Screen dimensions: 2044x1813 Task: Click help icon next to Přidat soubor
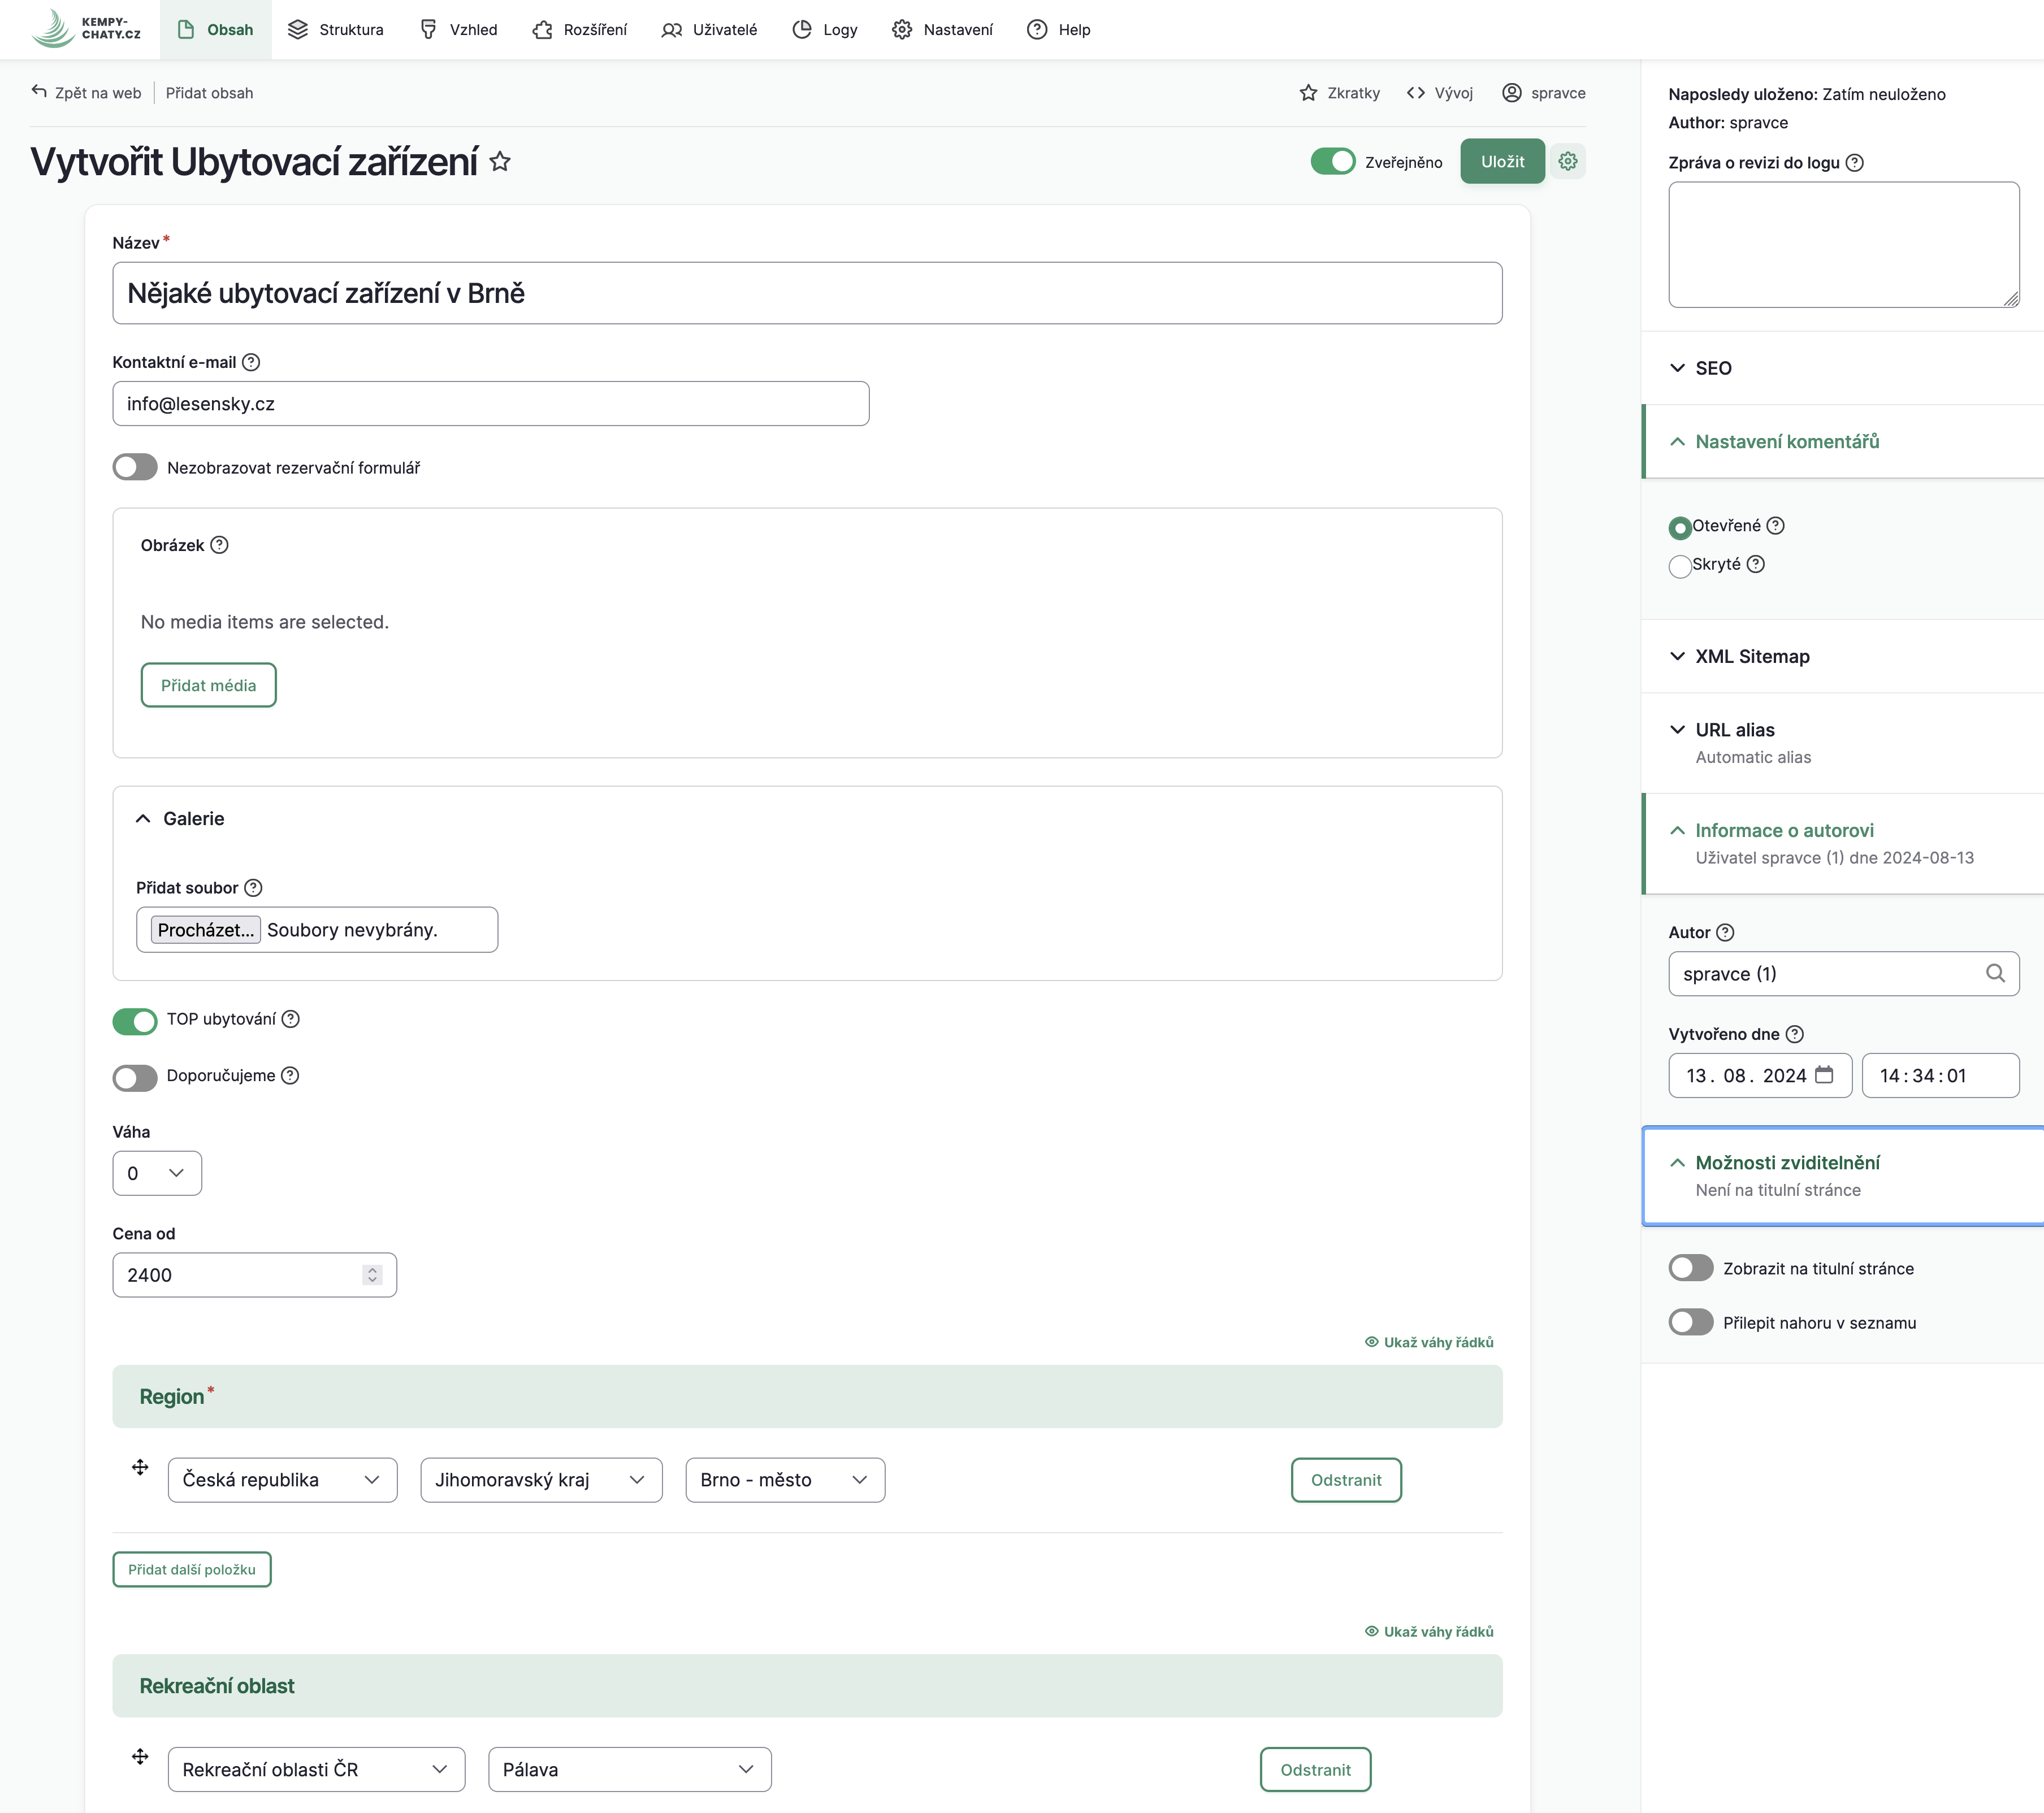[x=253, y=888]
